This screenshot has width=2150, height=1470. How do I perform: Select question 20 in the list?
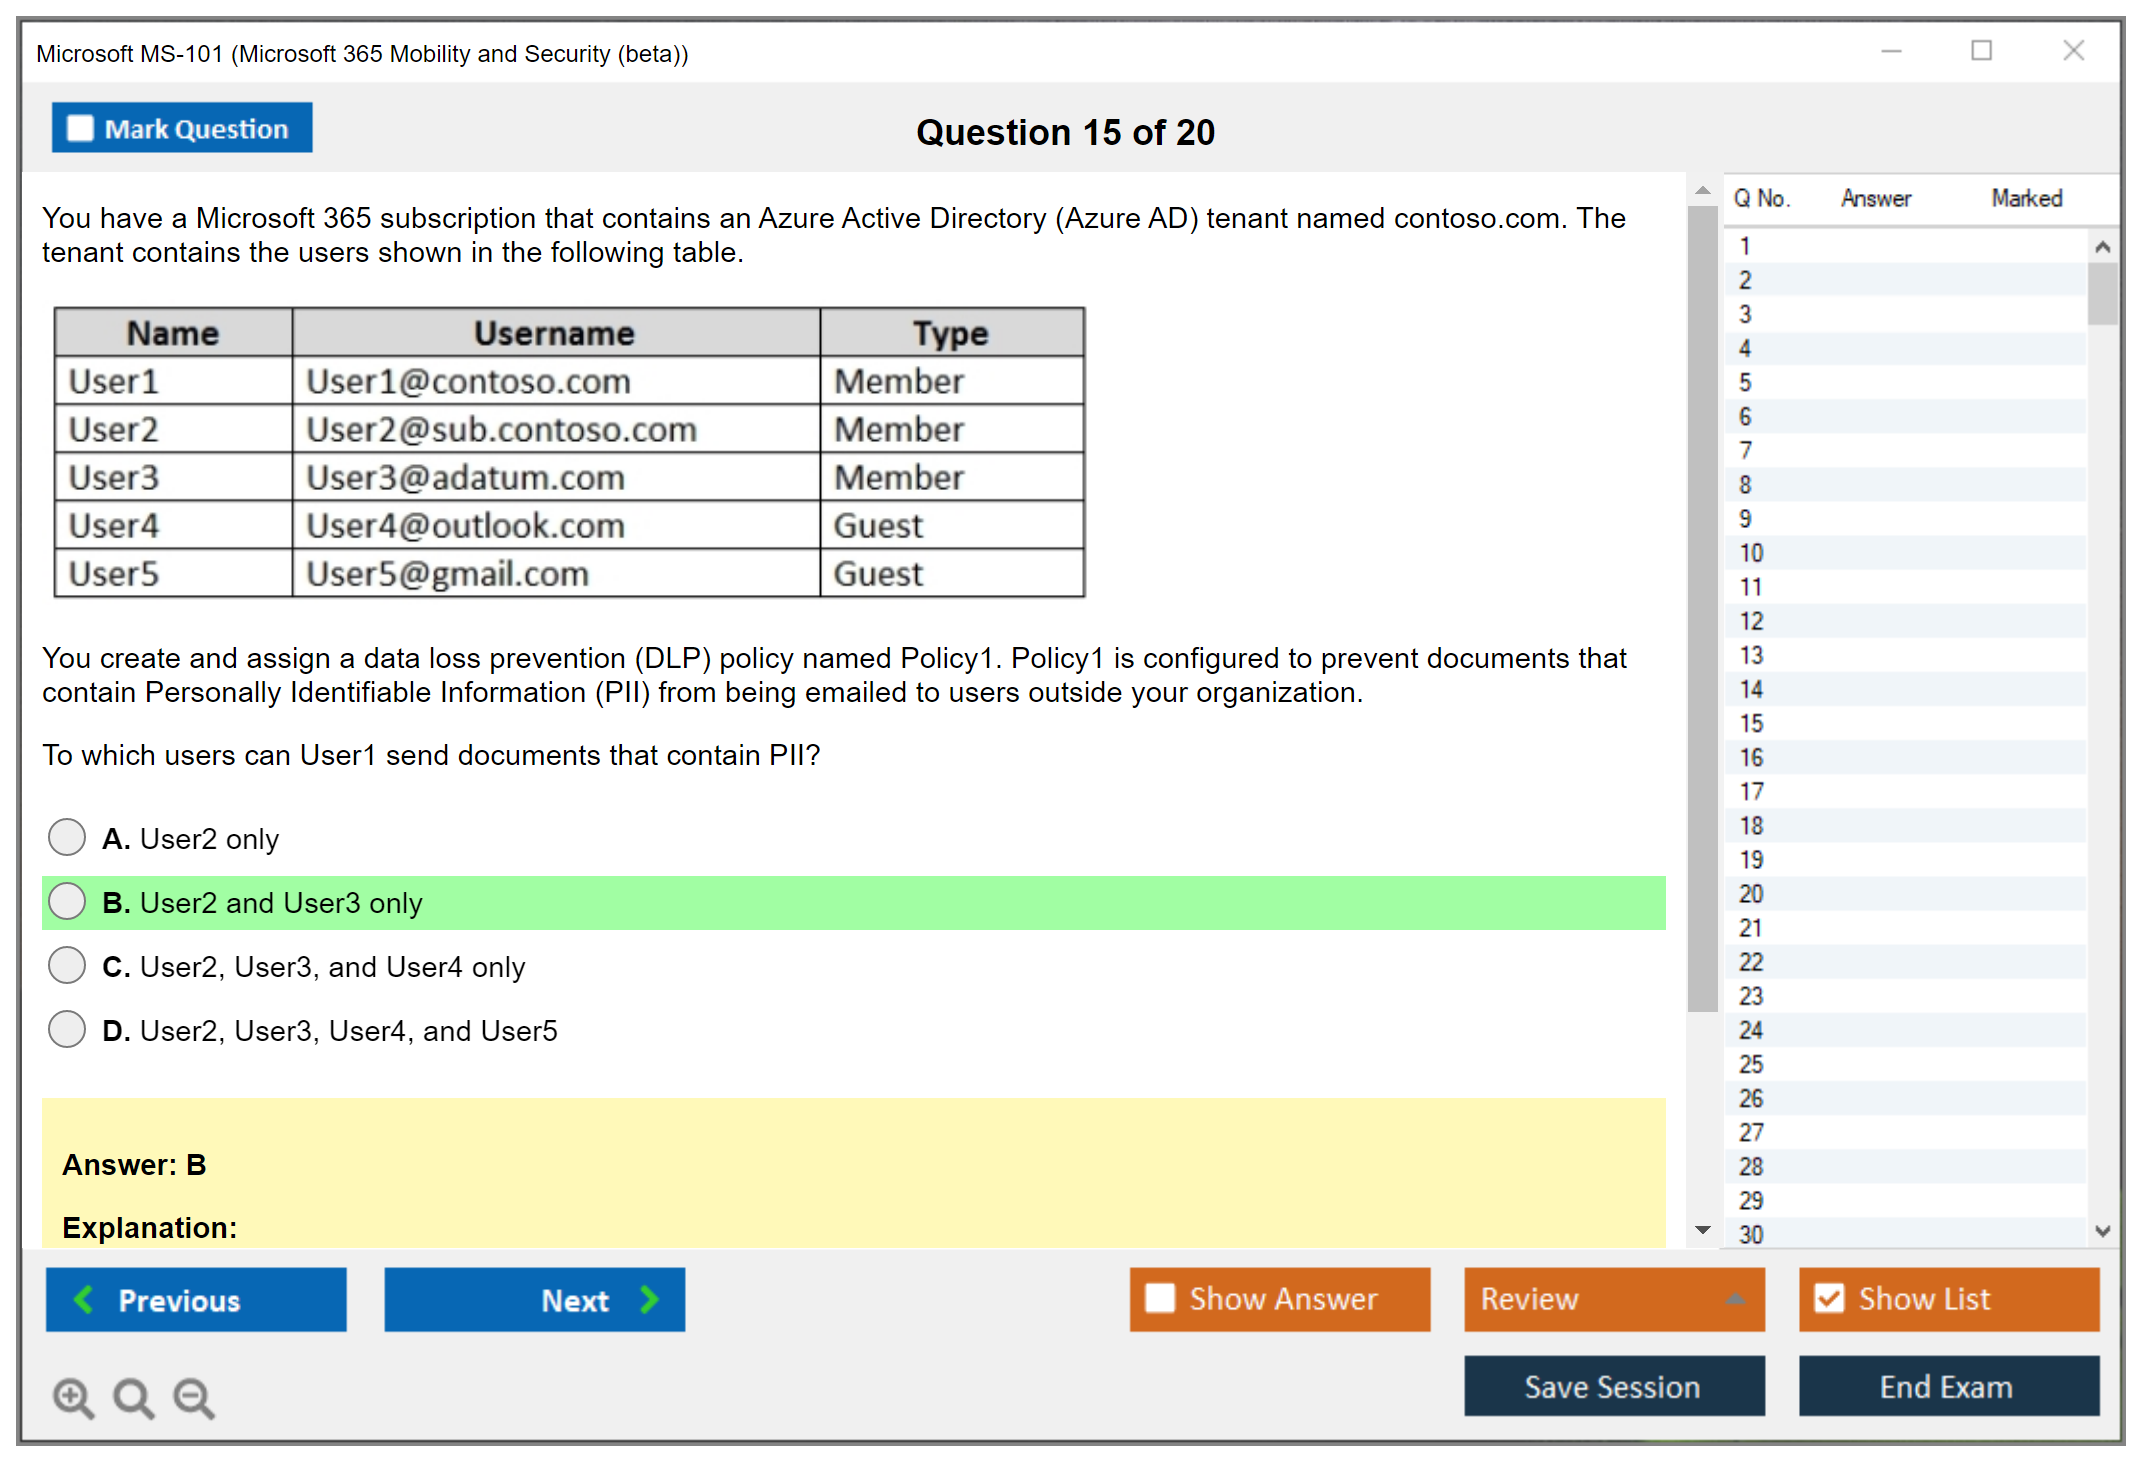[x=1751, y=893]
